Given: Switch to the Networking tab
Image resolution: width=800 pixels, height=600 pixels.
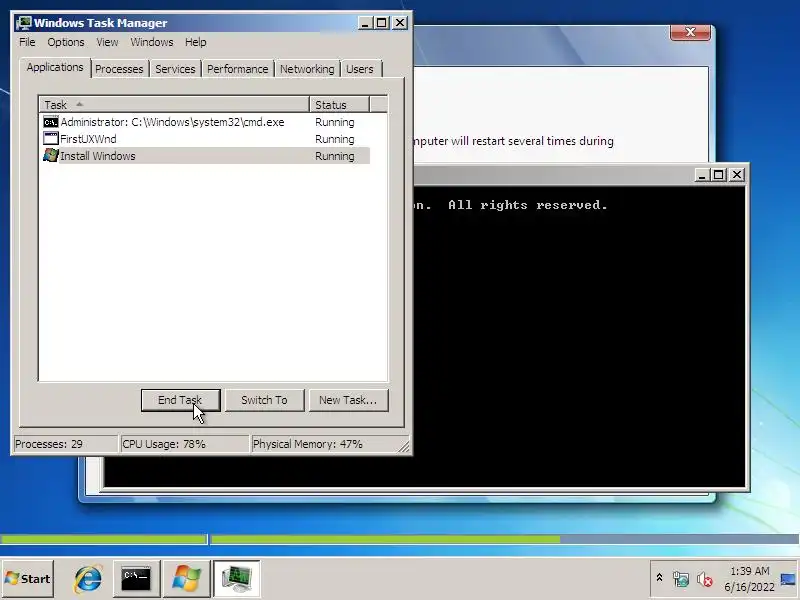Looking at the screenshot, I should coord(307,69).
